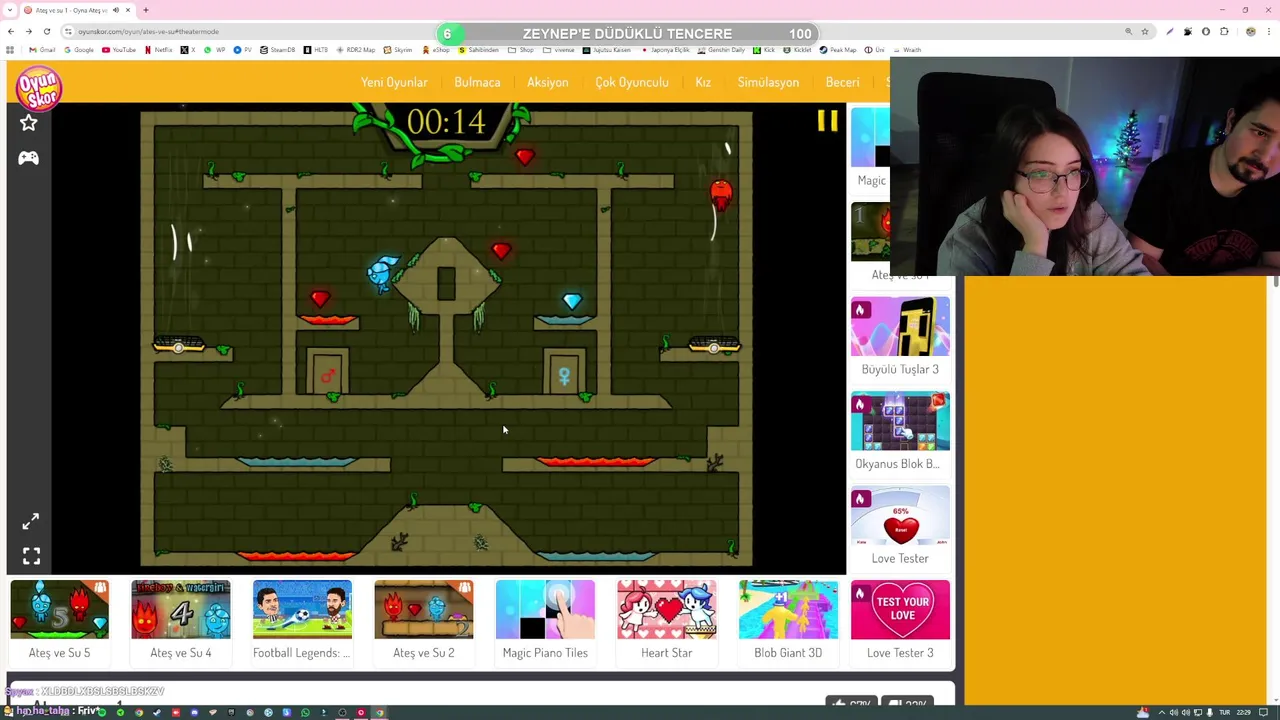Click the 'Büyülü Tuşlar 3' title text
The image size is (1280, 720).
(900, 369)
